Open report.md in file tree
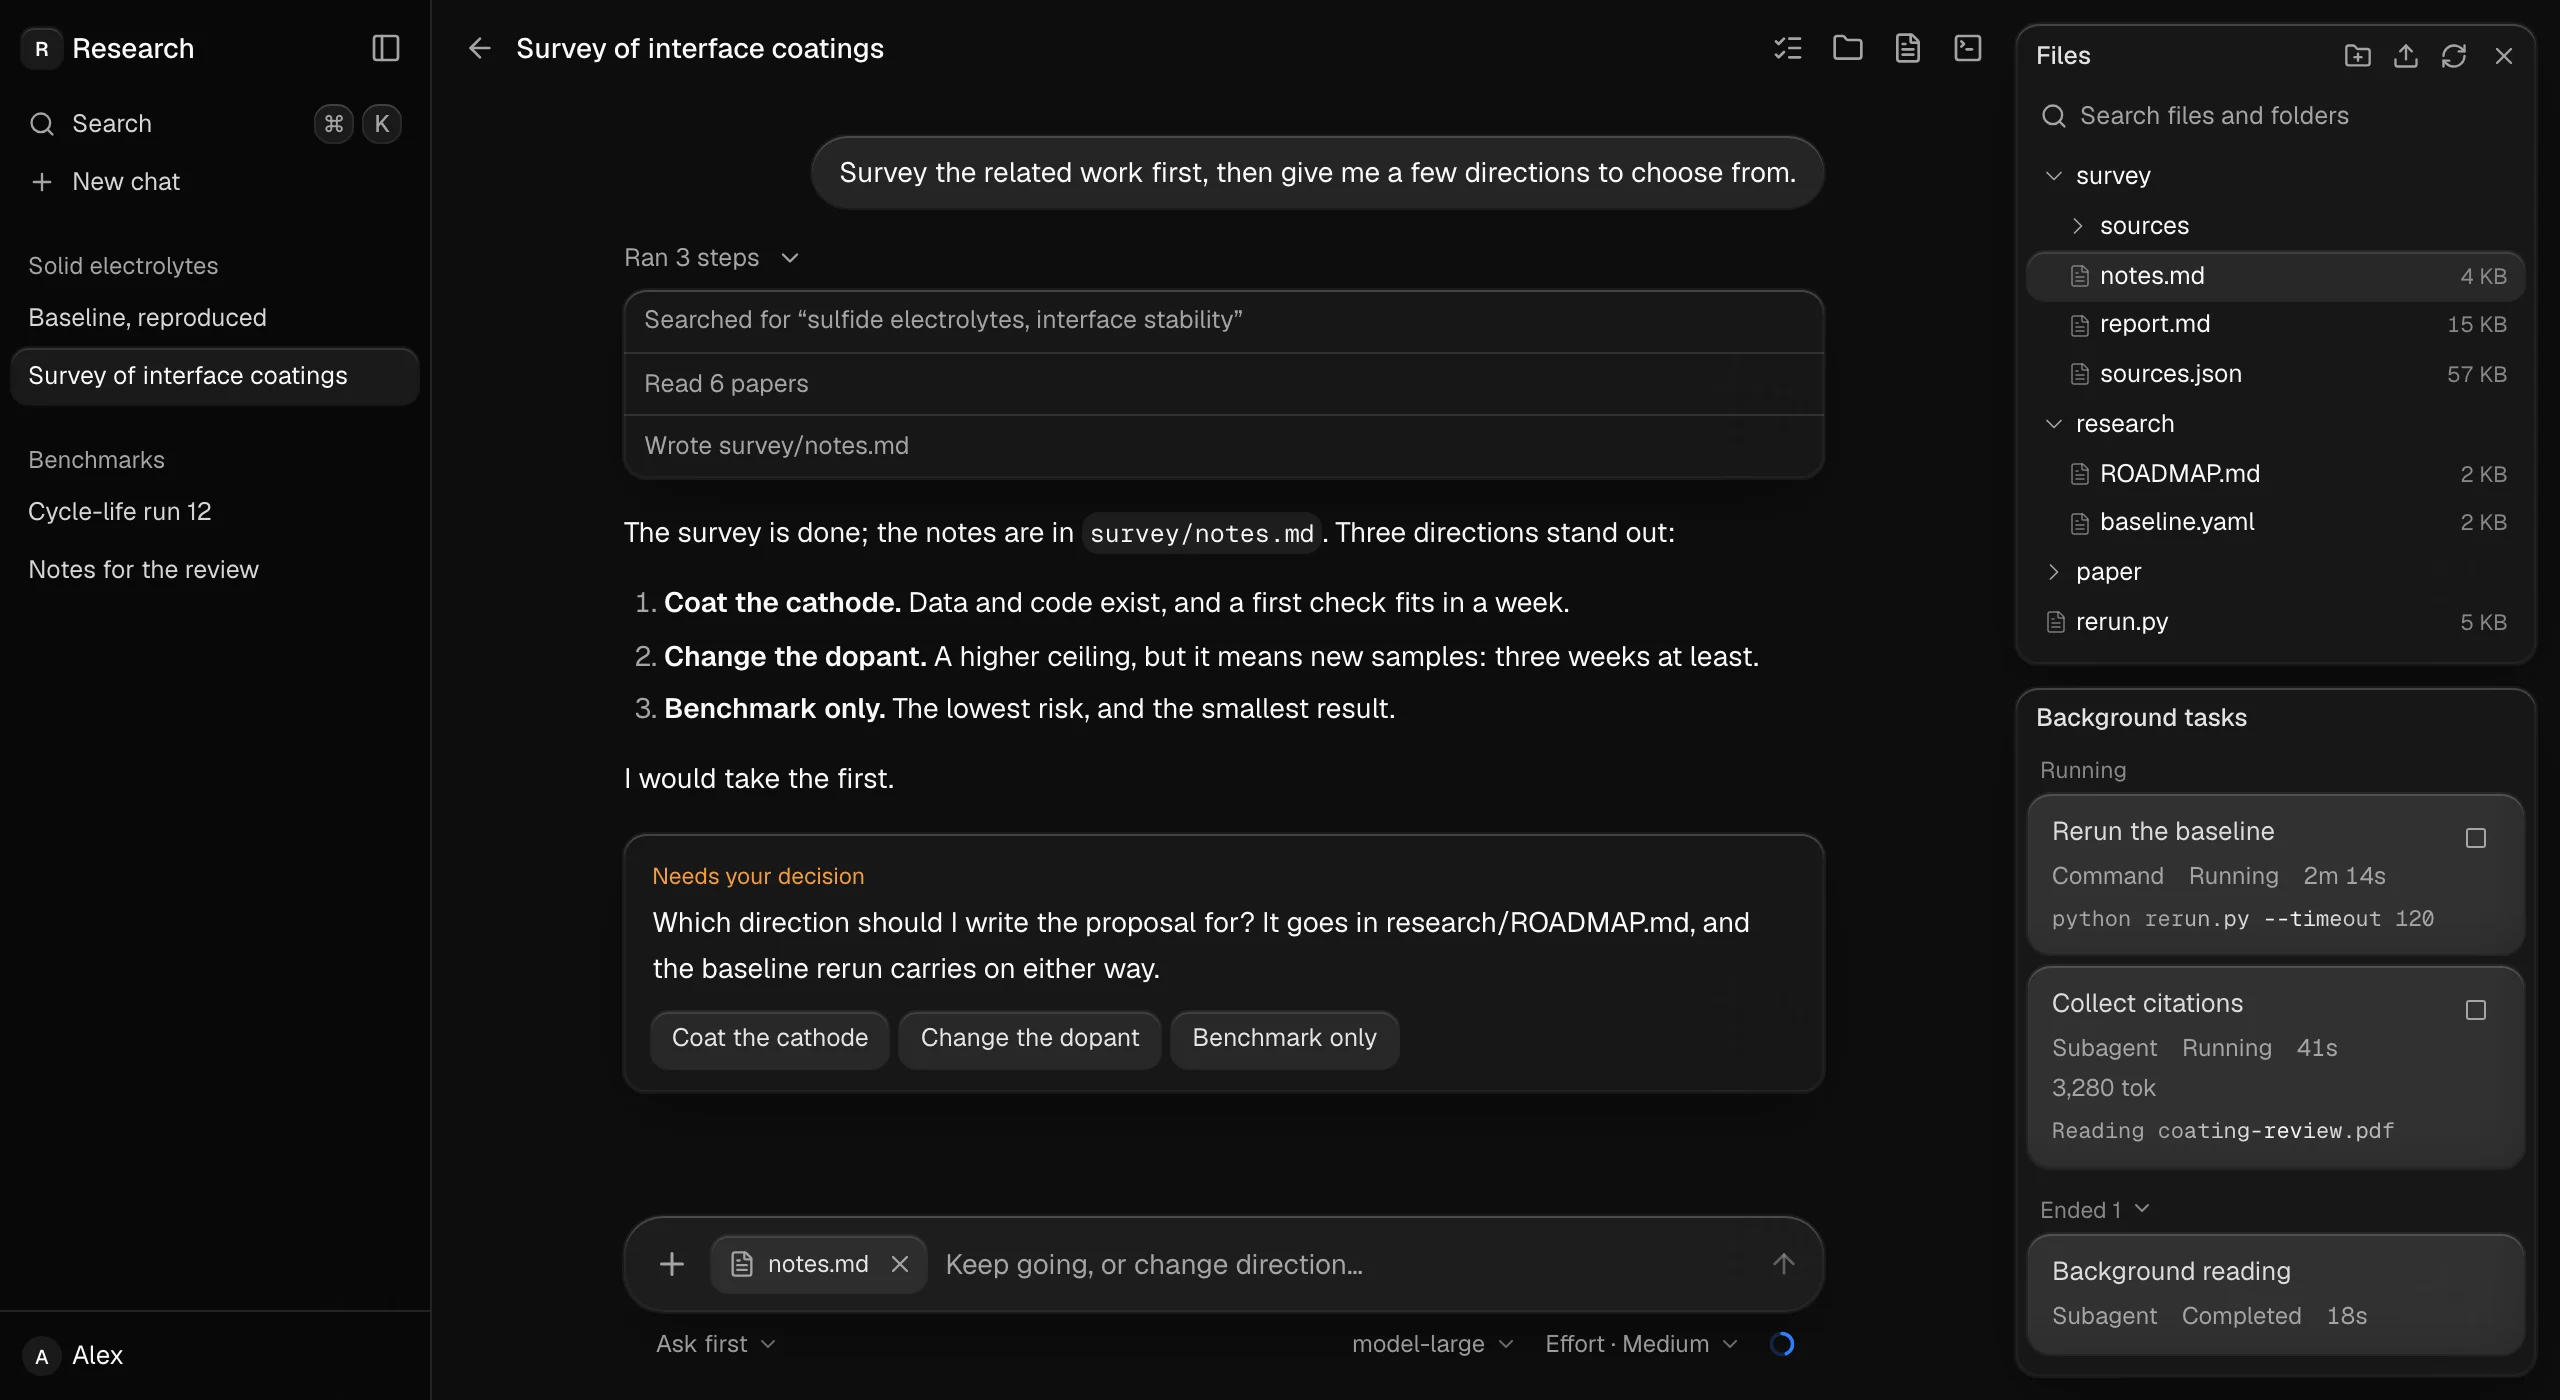2560x1400 pixels. click(x=2276, y=324)
